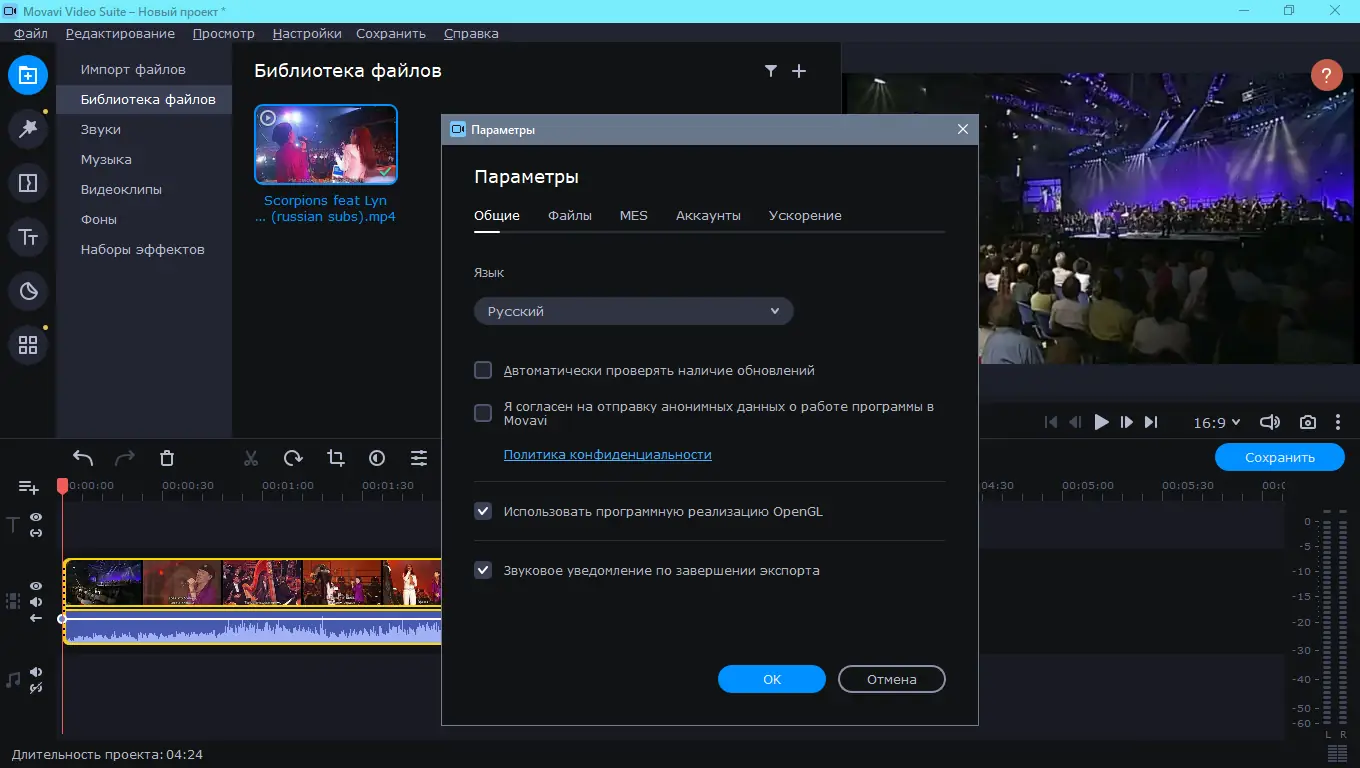1360x768 pixels.
Task: Open the Справка menu
Action: (471, 33)
